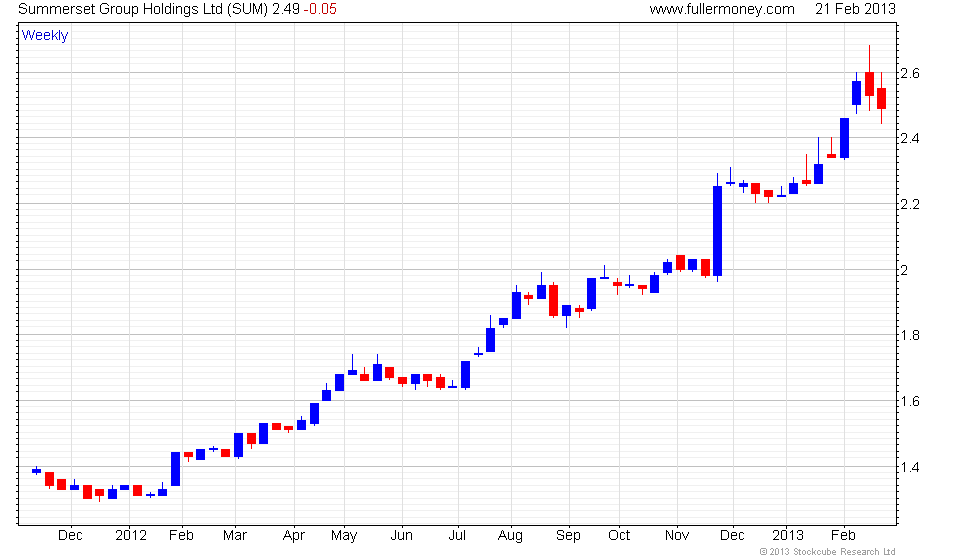Image resolution: width=980 pixels, height=560 pixels.
Task: Click the '2.4' price axis label
Action: pos(910,138)
